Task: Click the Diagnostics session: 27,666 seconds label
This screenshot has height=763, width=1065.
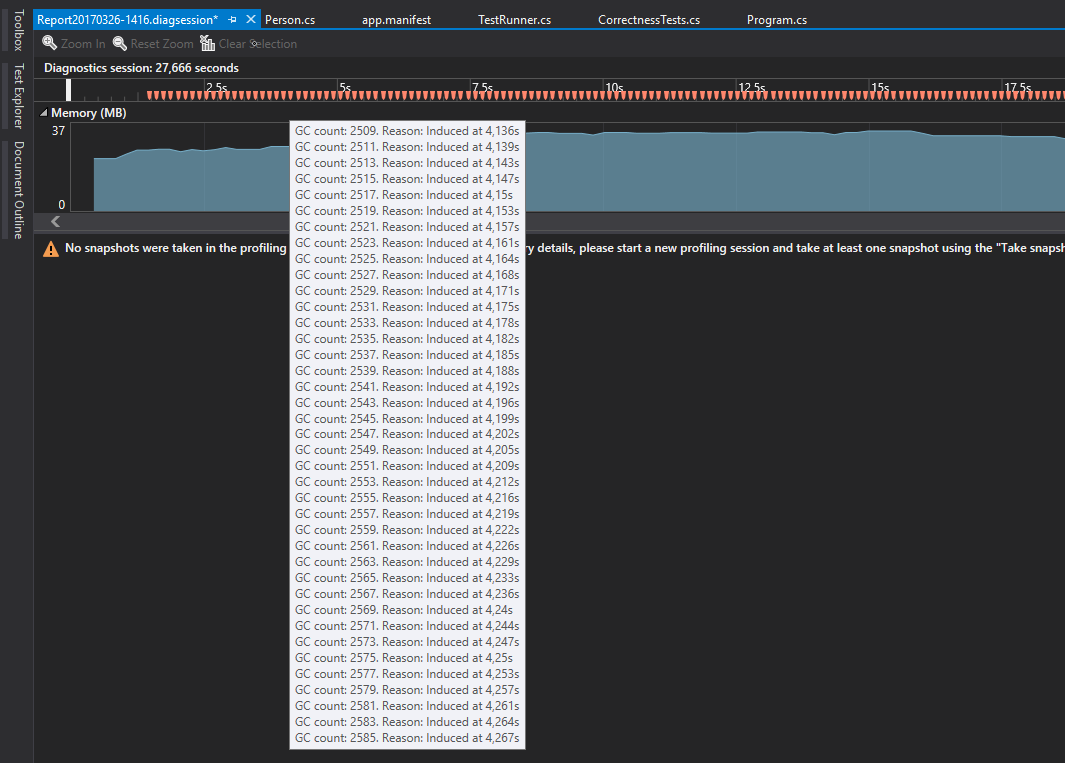Action: [141, 68]
